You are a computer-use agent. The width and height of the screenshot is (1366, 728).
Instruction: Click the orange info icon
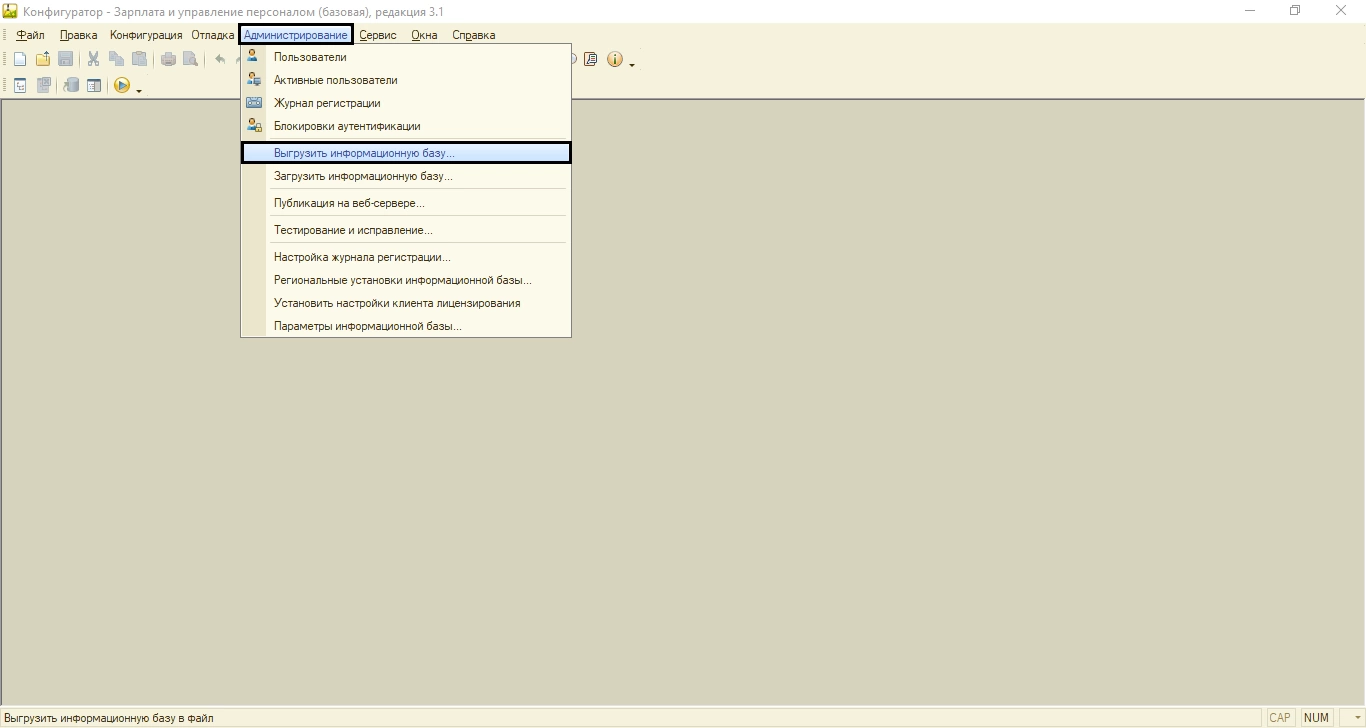[x=615, y=60]
